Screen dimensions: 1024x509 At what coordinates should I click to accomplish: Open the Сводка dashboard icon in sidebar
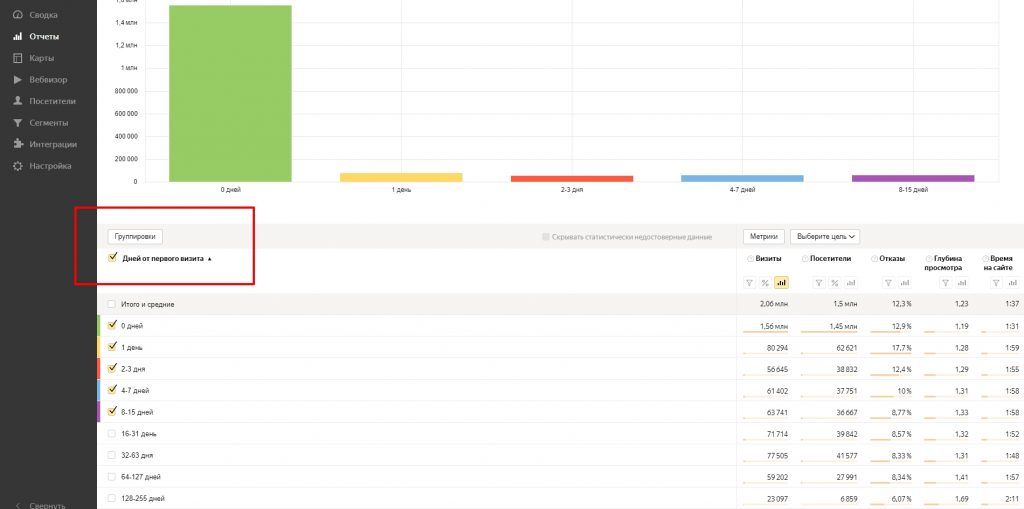click(17, 15)
